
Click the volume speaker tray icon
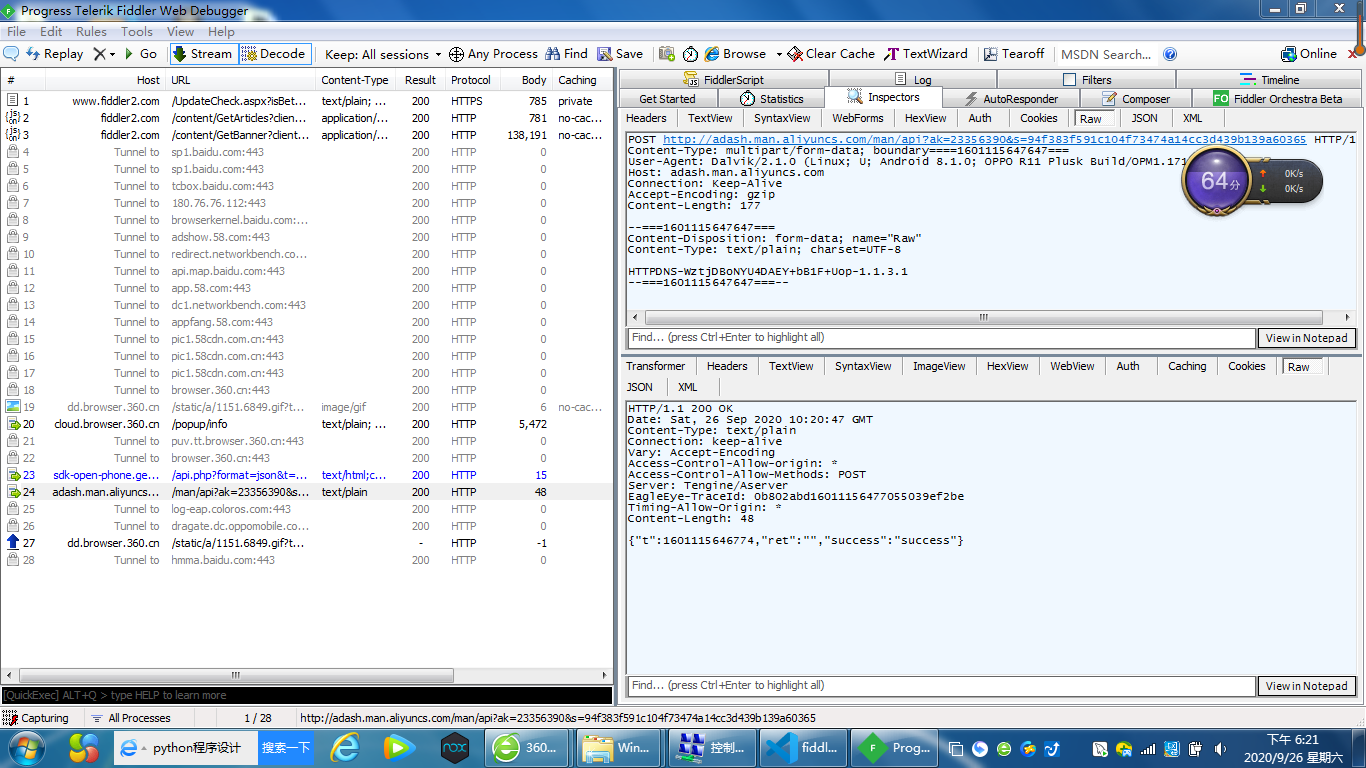tap(1219, 749)
